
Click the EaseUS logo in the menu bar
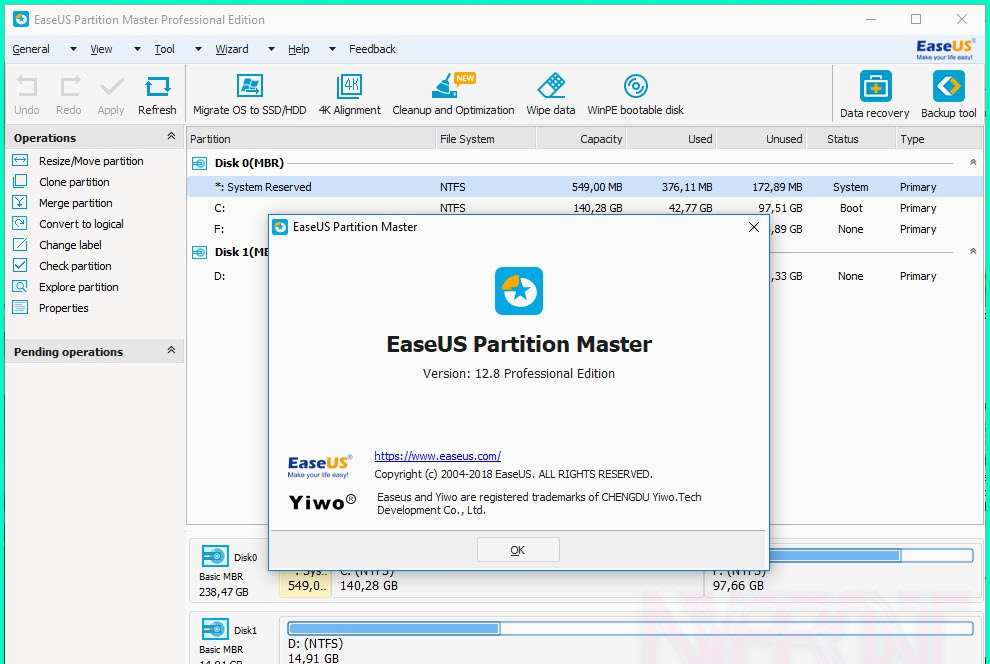(945, 49)
